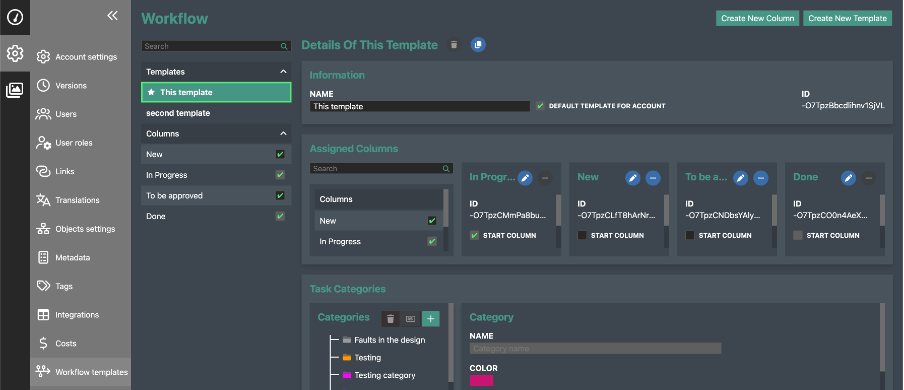
Task: Click Create New Column button
Action: (758, 18)
